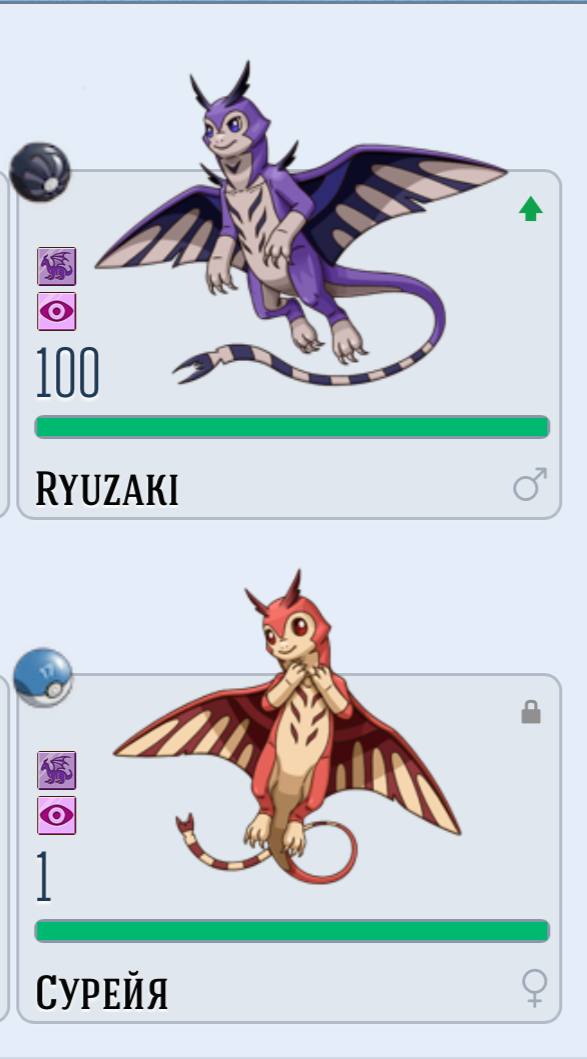Screen dimensions: 587x1059
Task: Click Сурейя's psychic eye type badge
Action: 57,816
